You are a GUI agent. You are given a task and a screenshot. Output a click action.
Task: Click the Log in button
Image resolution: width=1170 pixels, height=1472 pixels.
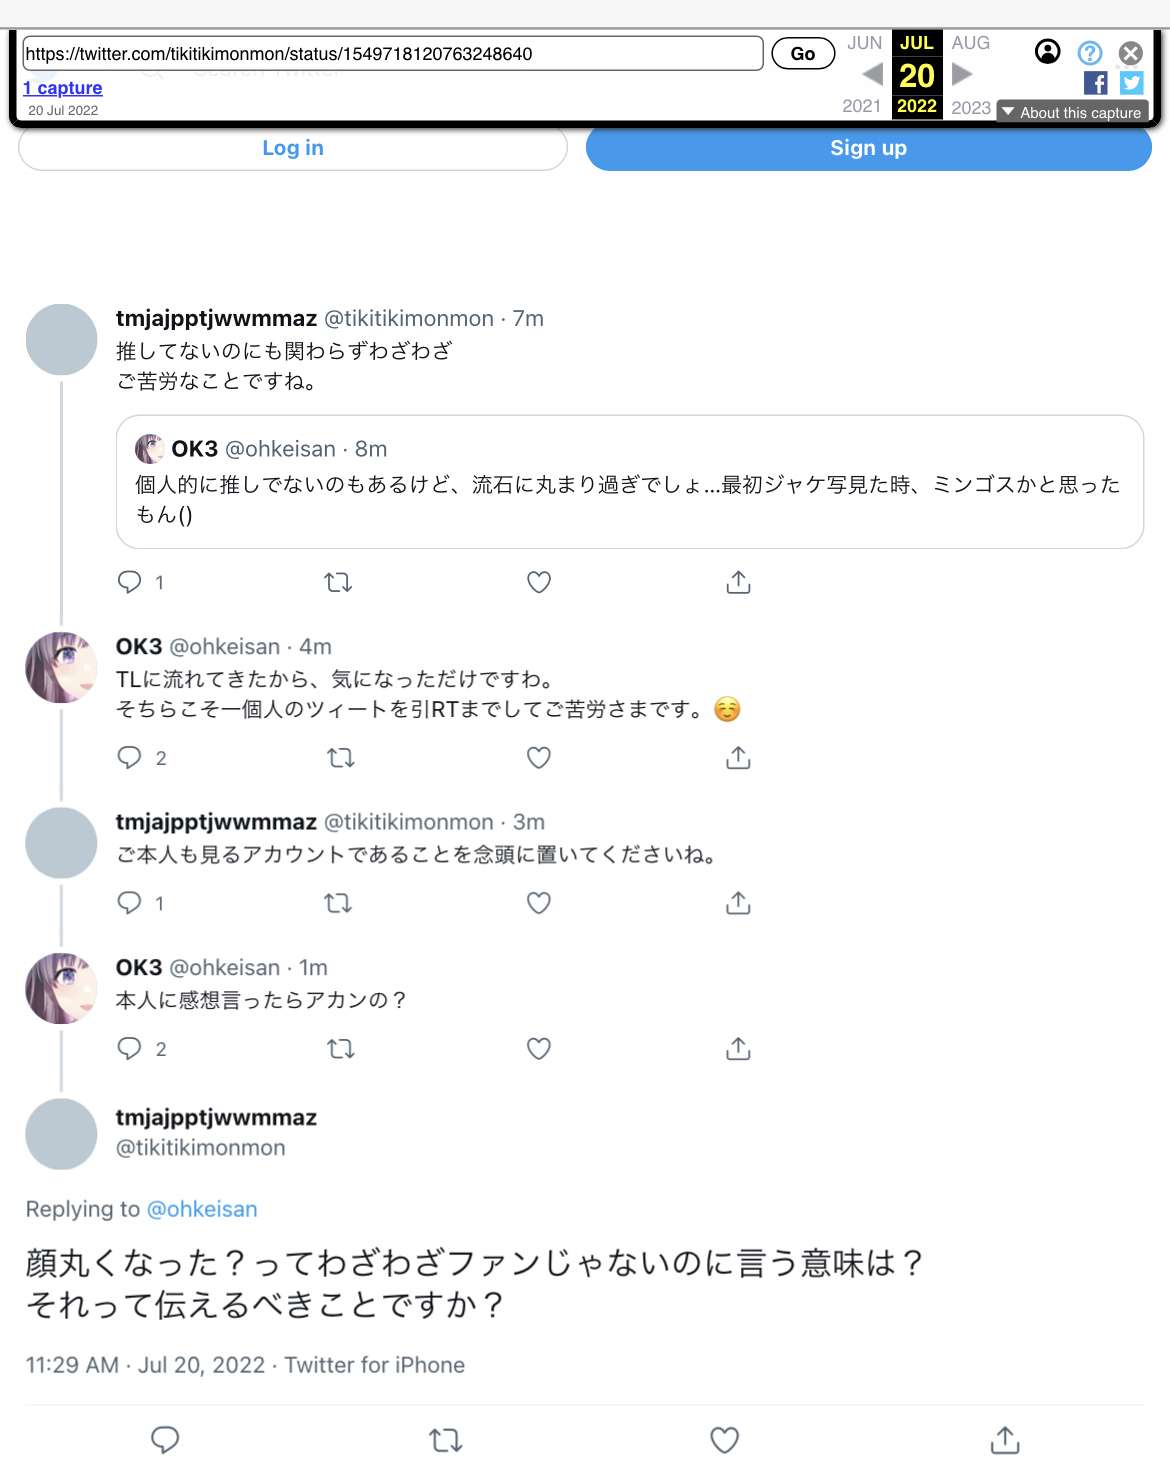293,148
